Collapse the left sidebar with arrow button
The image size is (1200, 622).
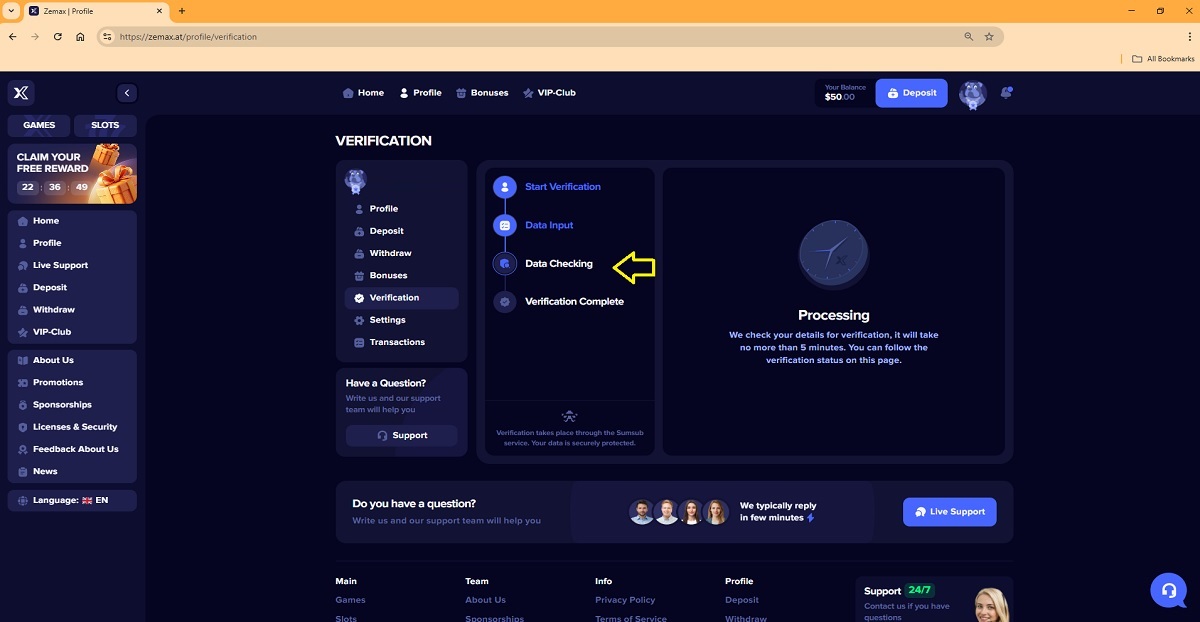127,93
